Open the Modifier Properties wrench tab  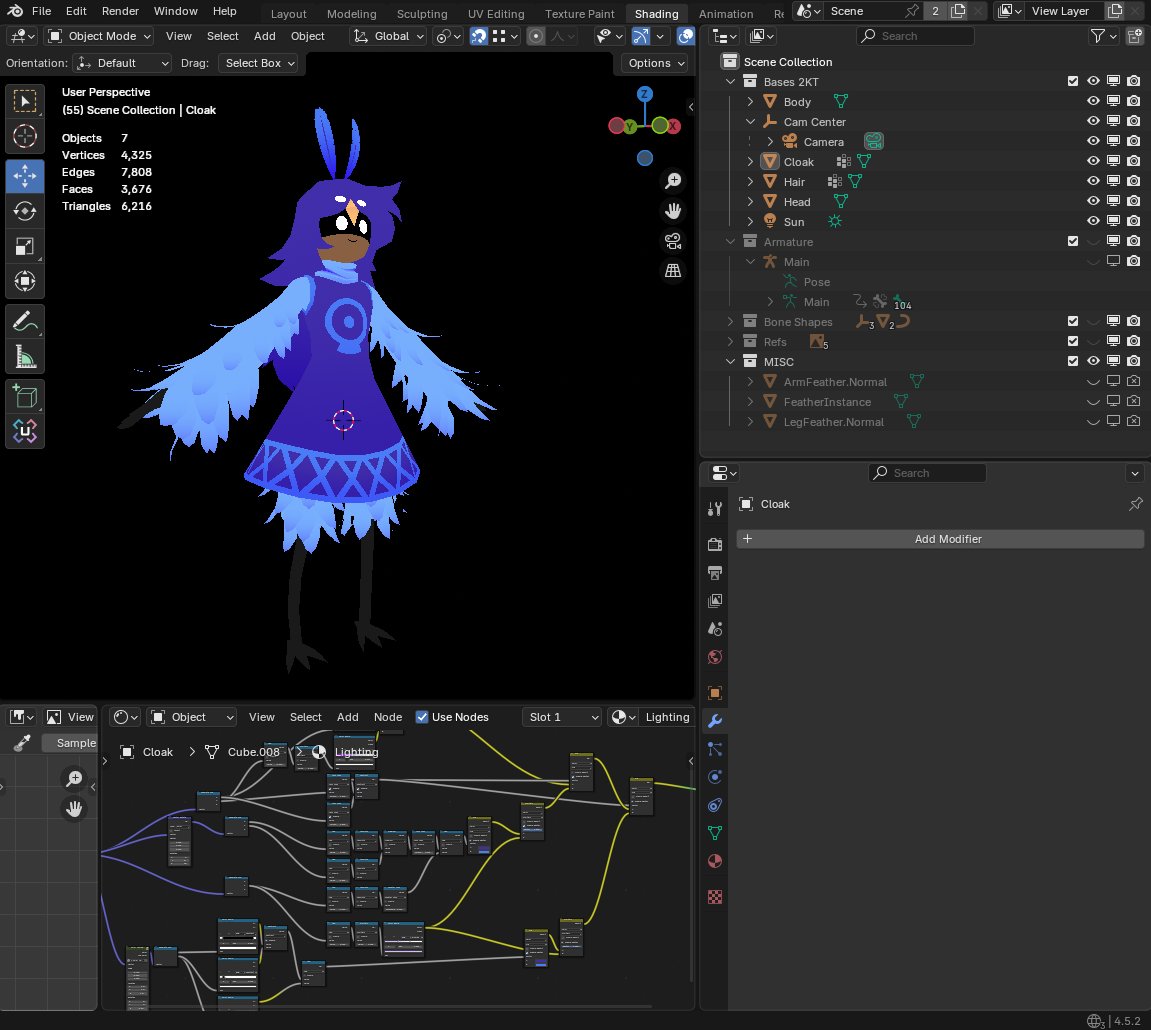pyautogui.click(x=714, y=720)
